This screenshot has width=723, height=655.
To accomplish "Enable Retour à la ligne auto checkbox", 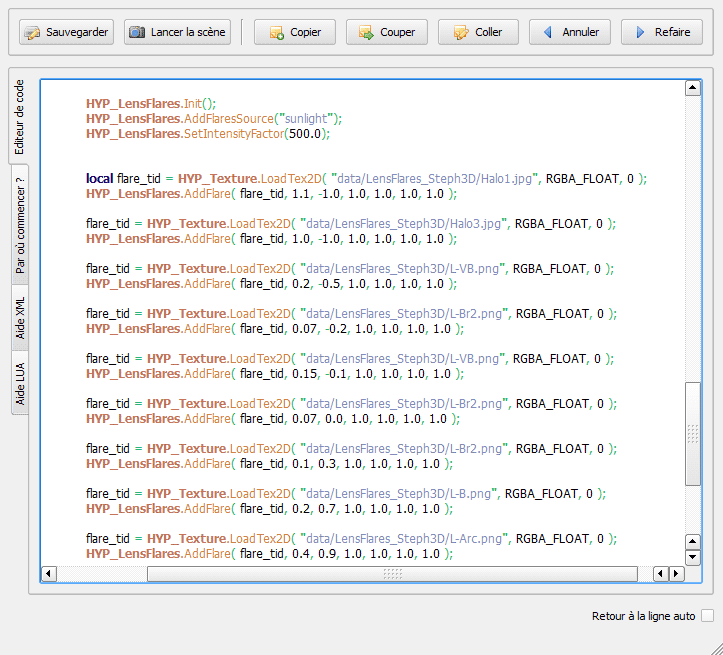I will click(x=707, y=616).
